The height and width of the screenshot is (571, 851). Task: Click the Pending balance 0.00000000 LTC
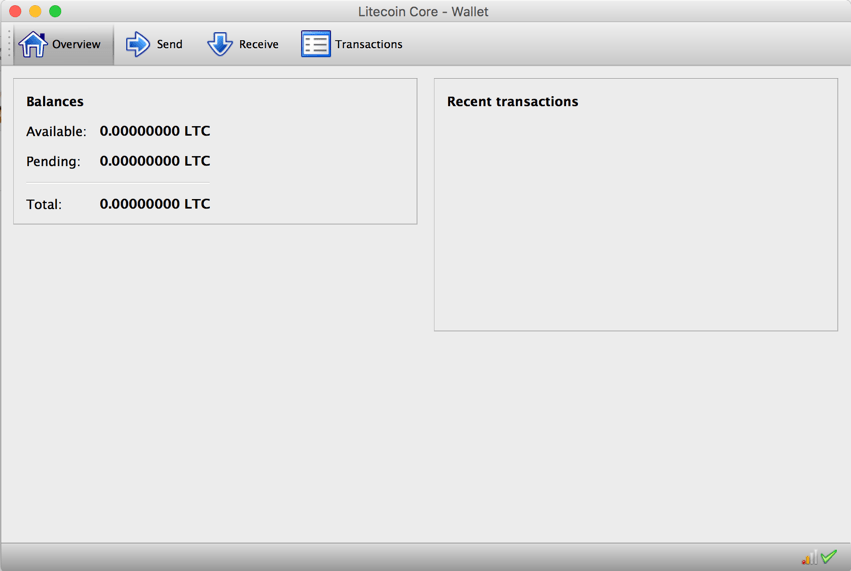155,161
